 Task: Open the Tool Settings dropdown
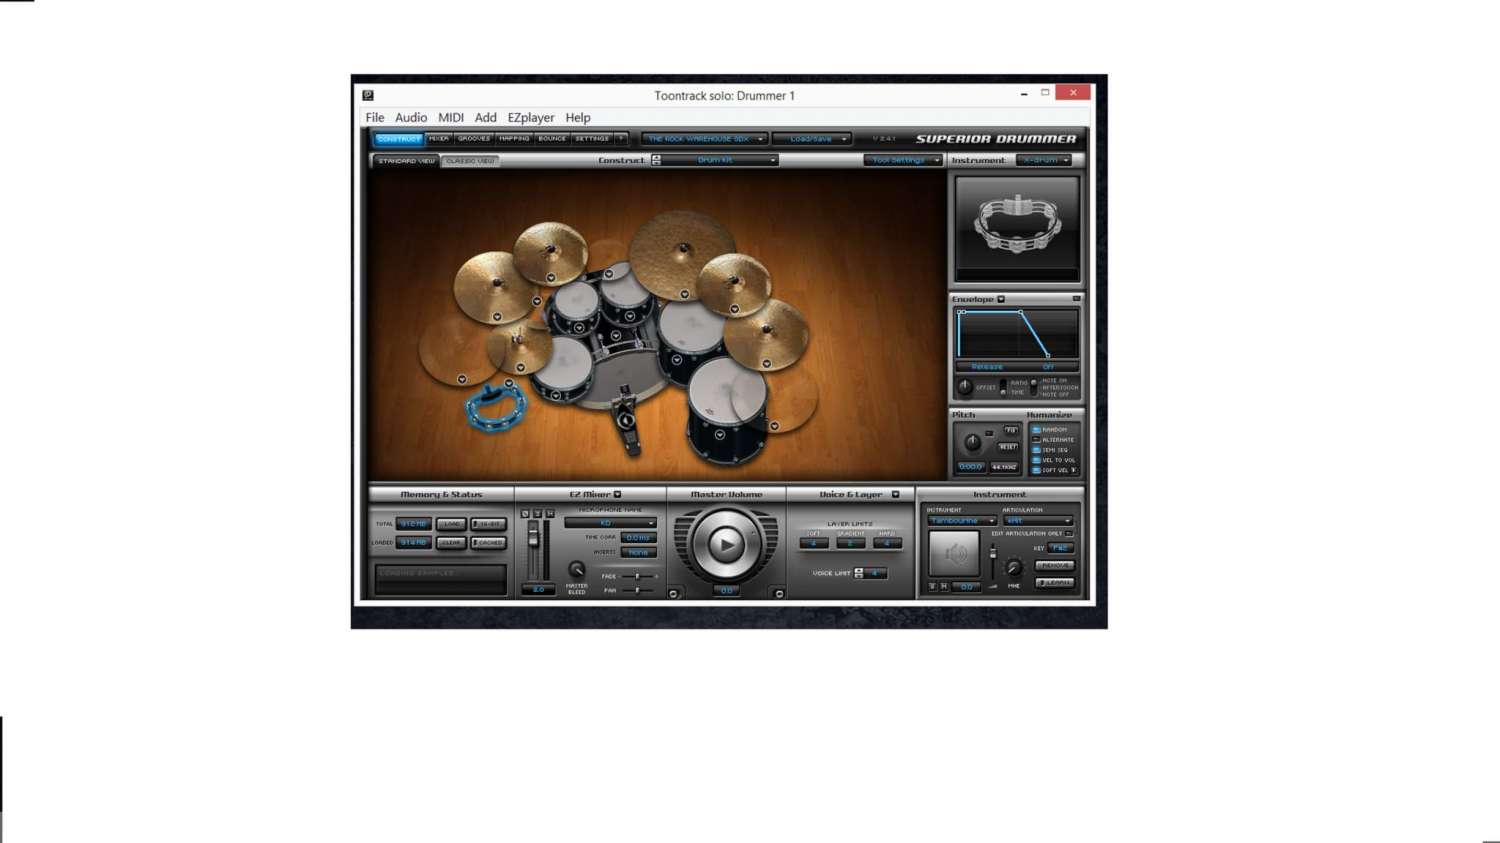tap(903, 160)
